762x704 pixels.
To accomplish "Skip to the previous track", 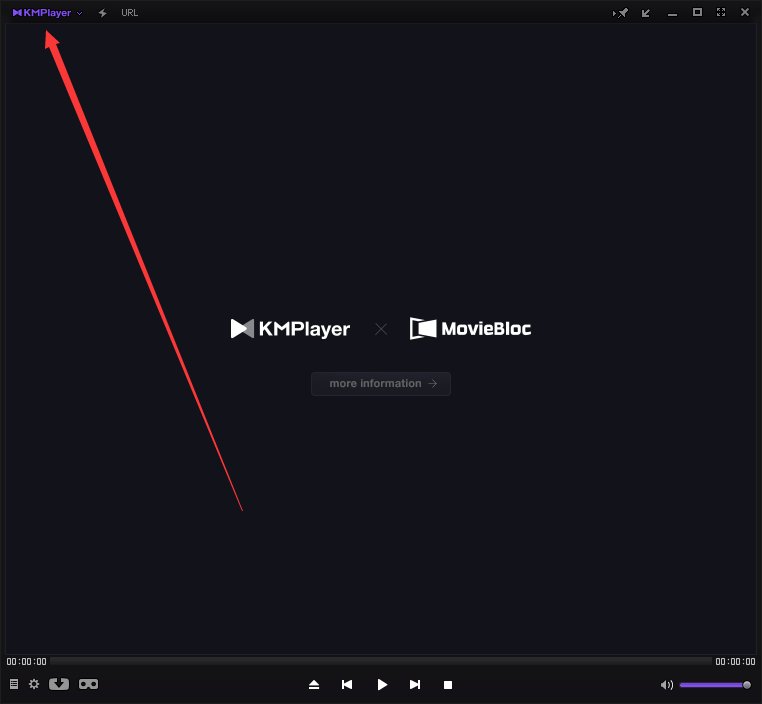I will pos(347,685).
